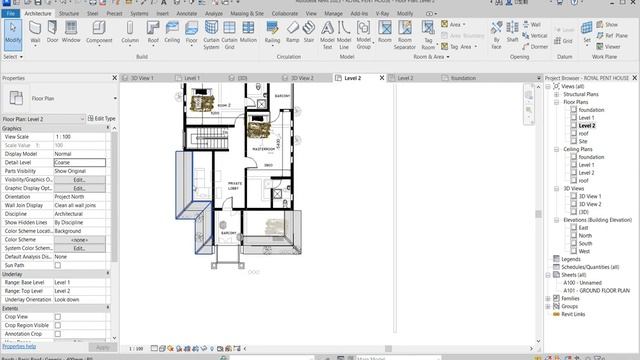Choose the Ceiling tool
640x360 pixels.
[x=172, y=33]
